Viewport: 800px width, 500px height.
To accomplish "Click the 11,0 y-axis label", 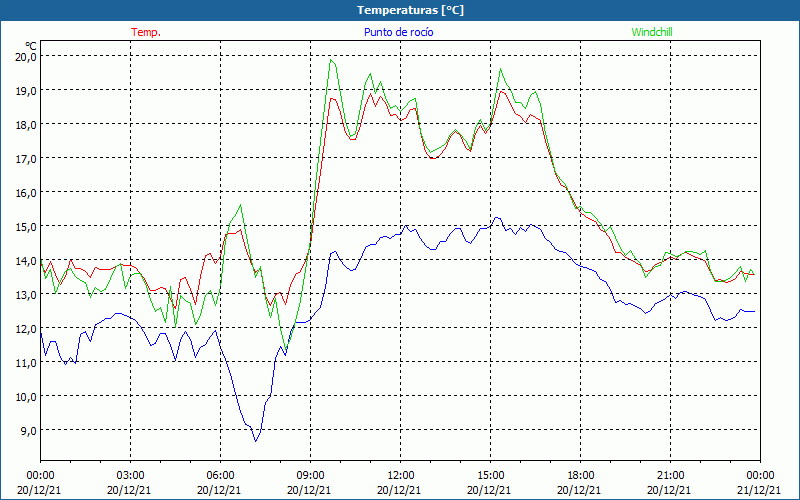I will click(26, 363).
